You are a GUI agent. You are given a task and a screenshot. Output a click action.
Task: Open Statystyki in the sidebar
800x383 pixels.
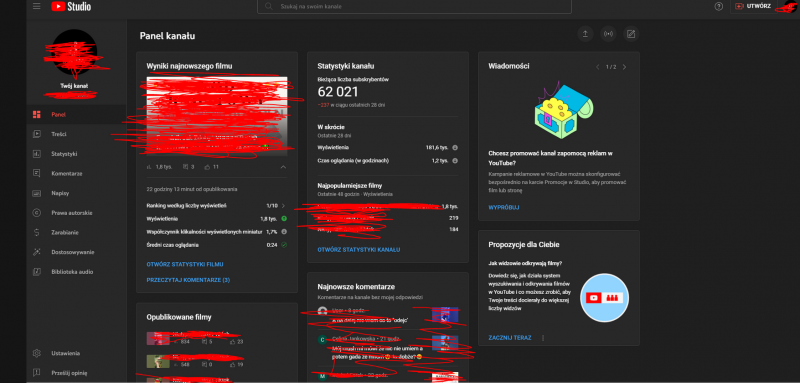point(77,154)
